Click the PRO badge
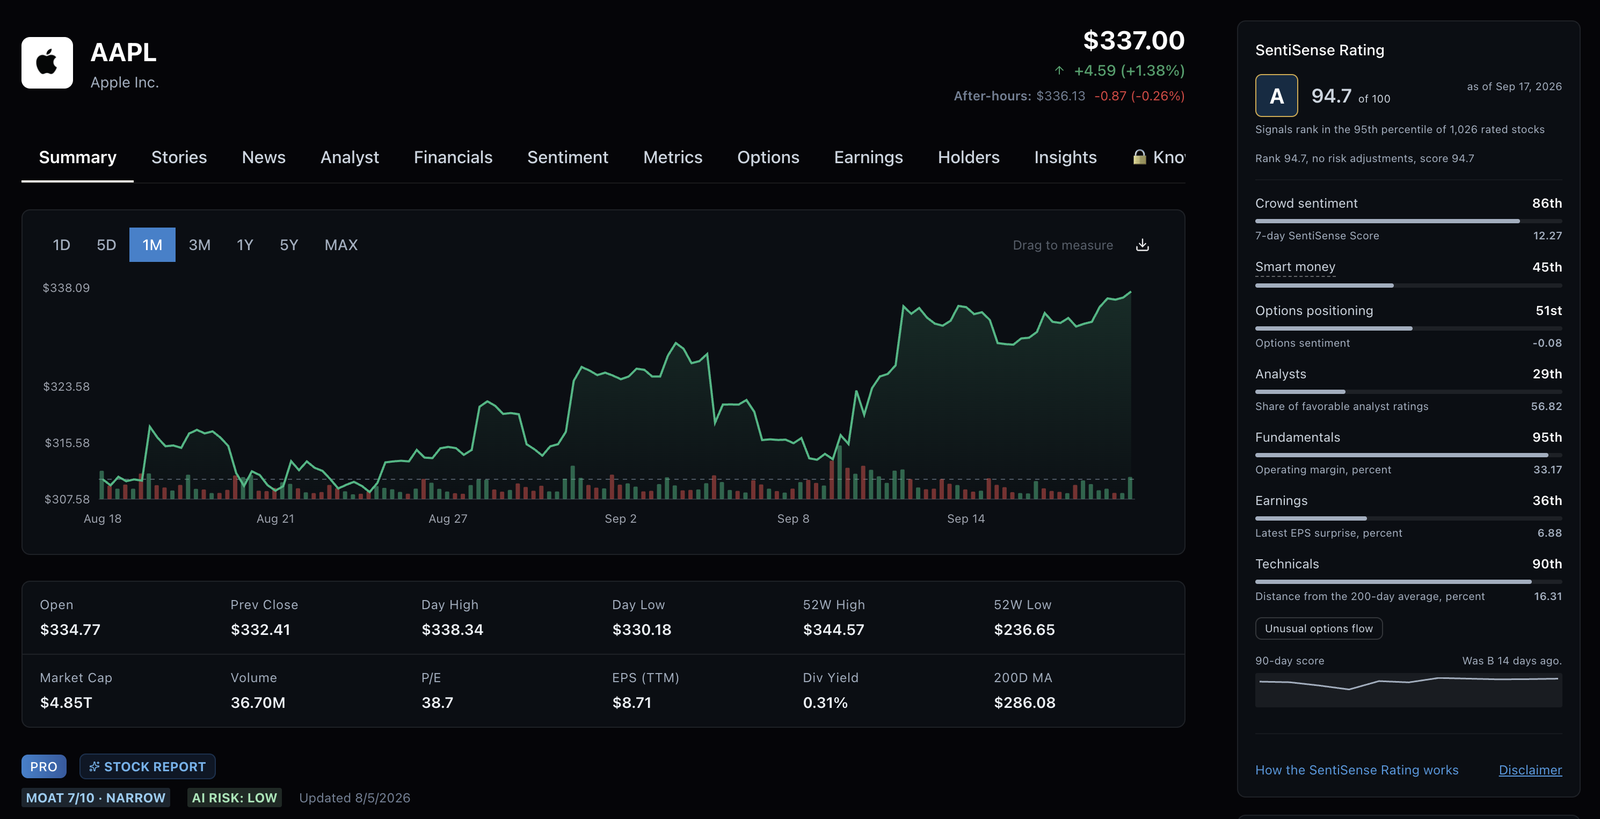 point(44,767)
